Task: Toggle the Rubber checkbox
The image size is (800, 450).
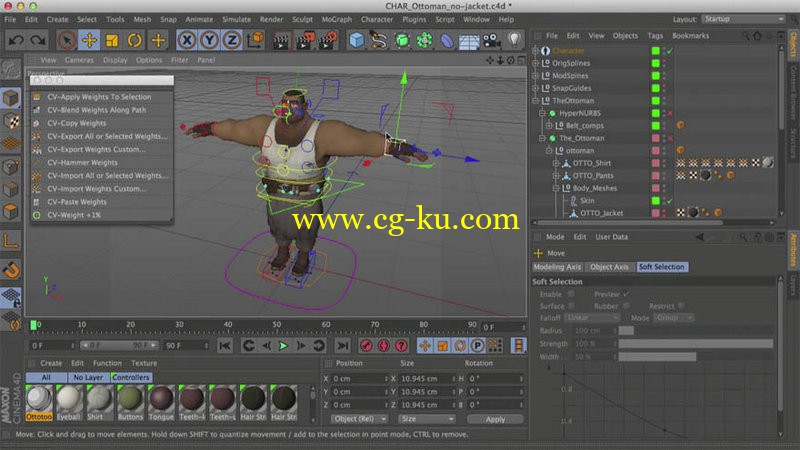Action: (x=626, y=306)
